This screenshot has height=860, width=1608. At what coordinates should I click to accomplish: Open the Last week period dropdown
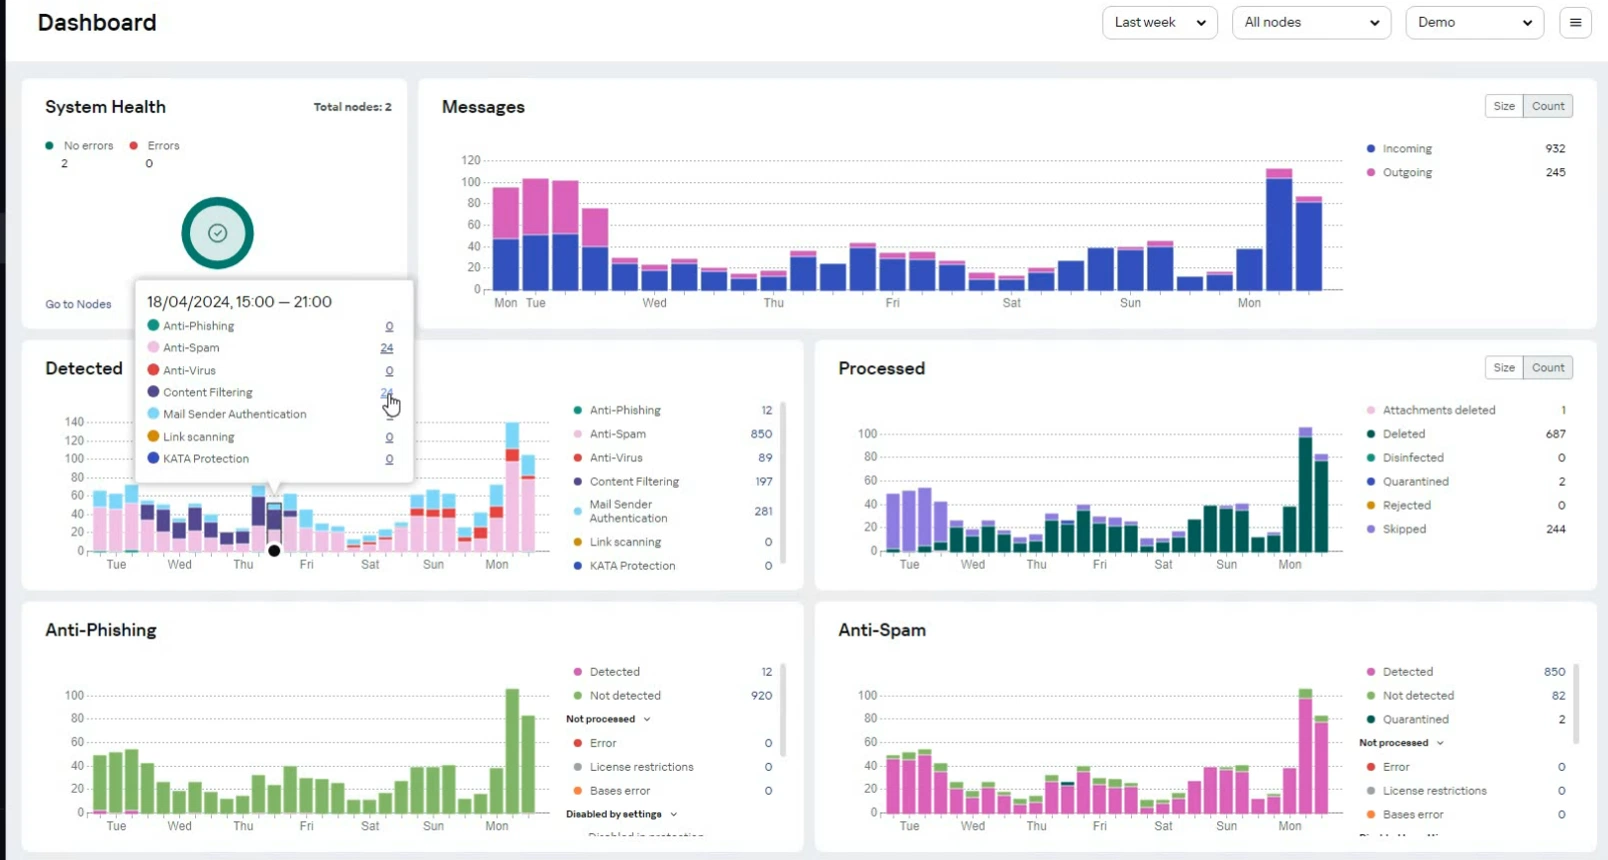pos(1159,23)
